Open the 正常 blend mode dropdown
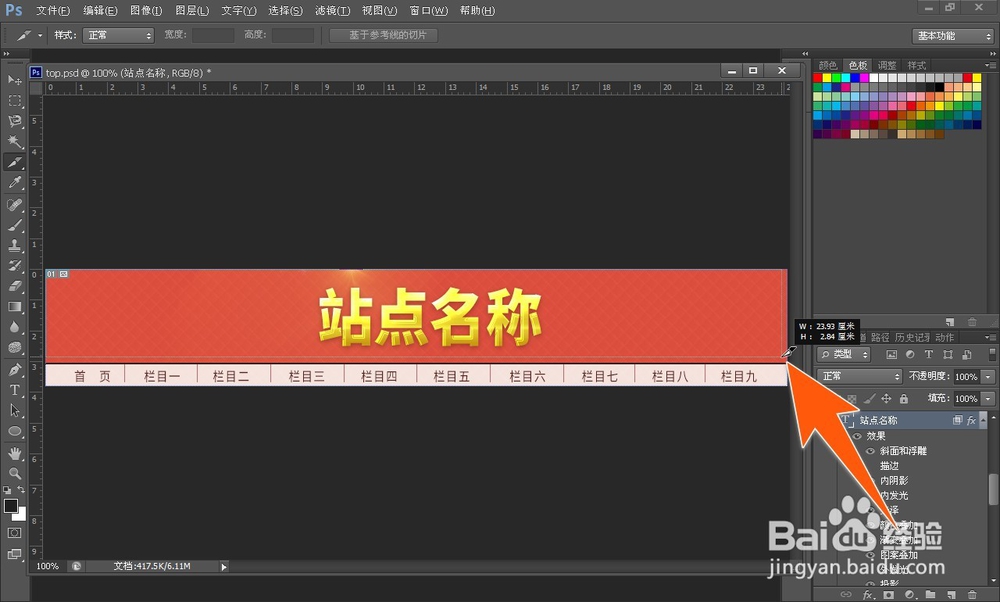The width and height of the screenshot is (1000, 602). pos(860,376)
